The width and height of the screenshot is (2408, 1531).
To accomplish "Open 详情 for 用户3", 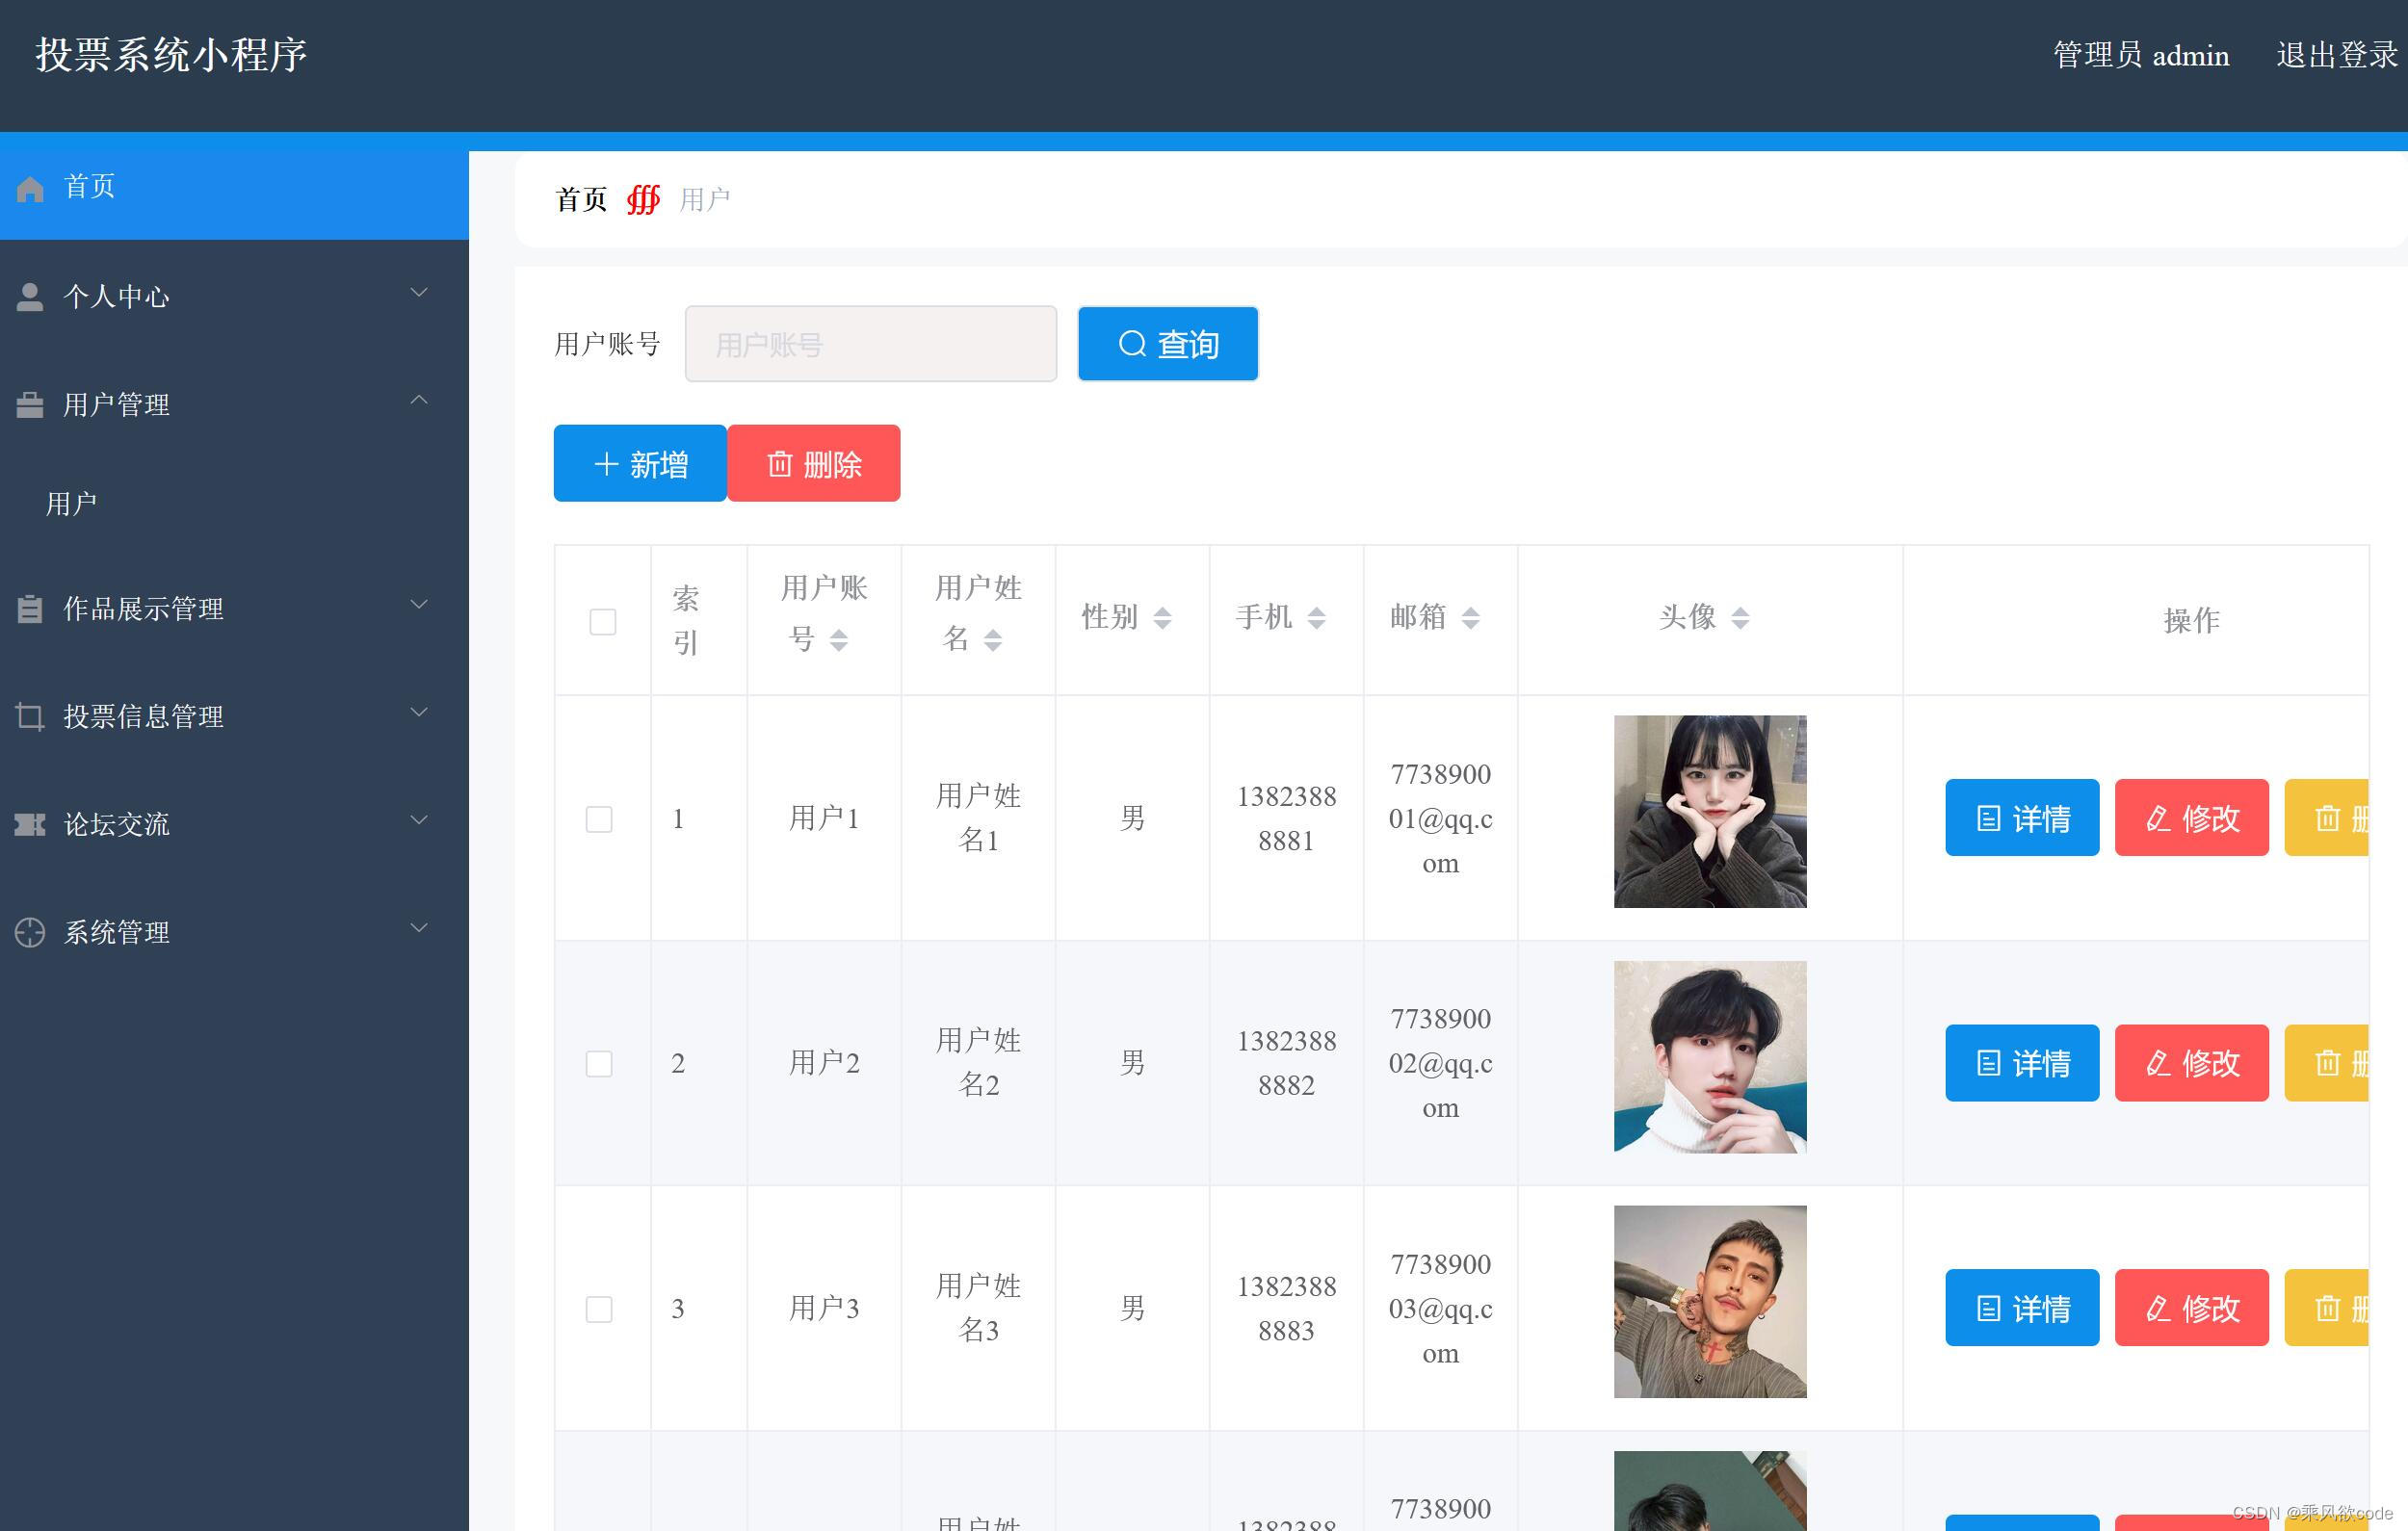I will 2021,1307.
